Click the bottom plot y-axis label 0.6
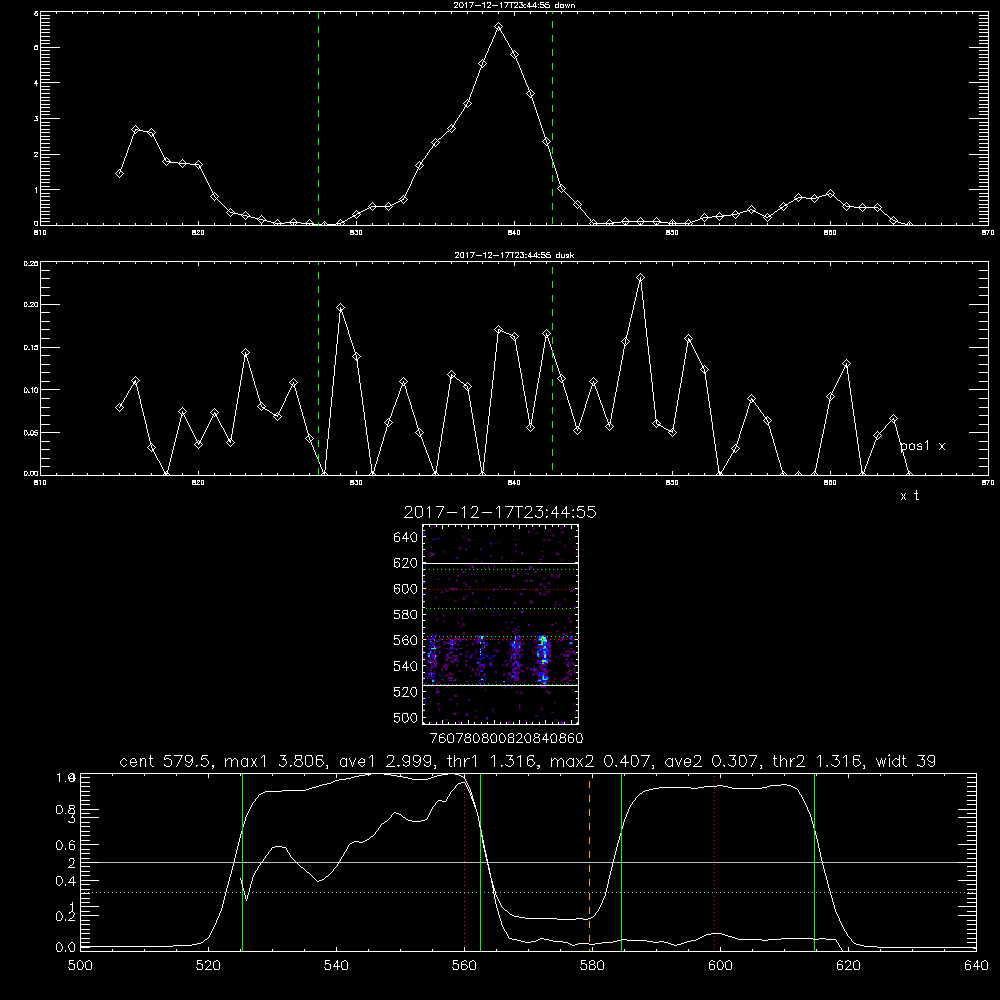 click(x=66, y=845)
